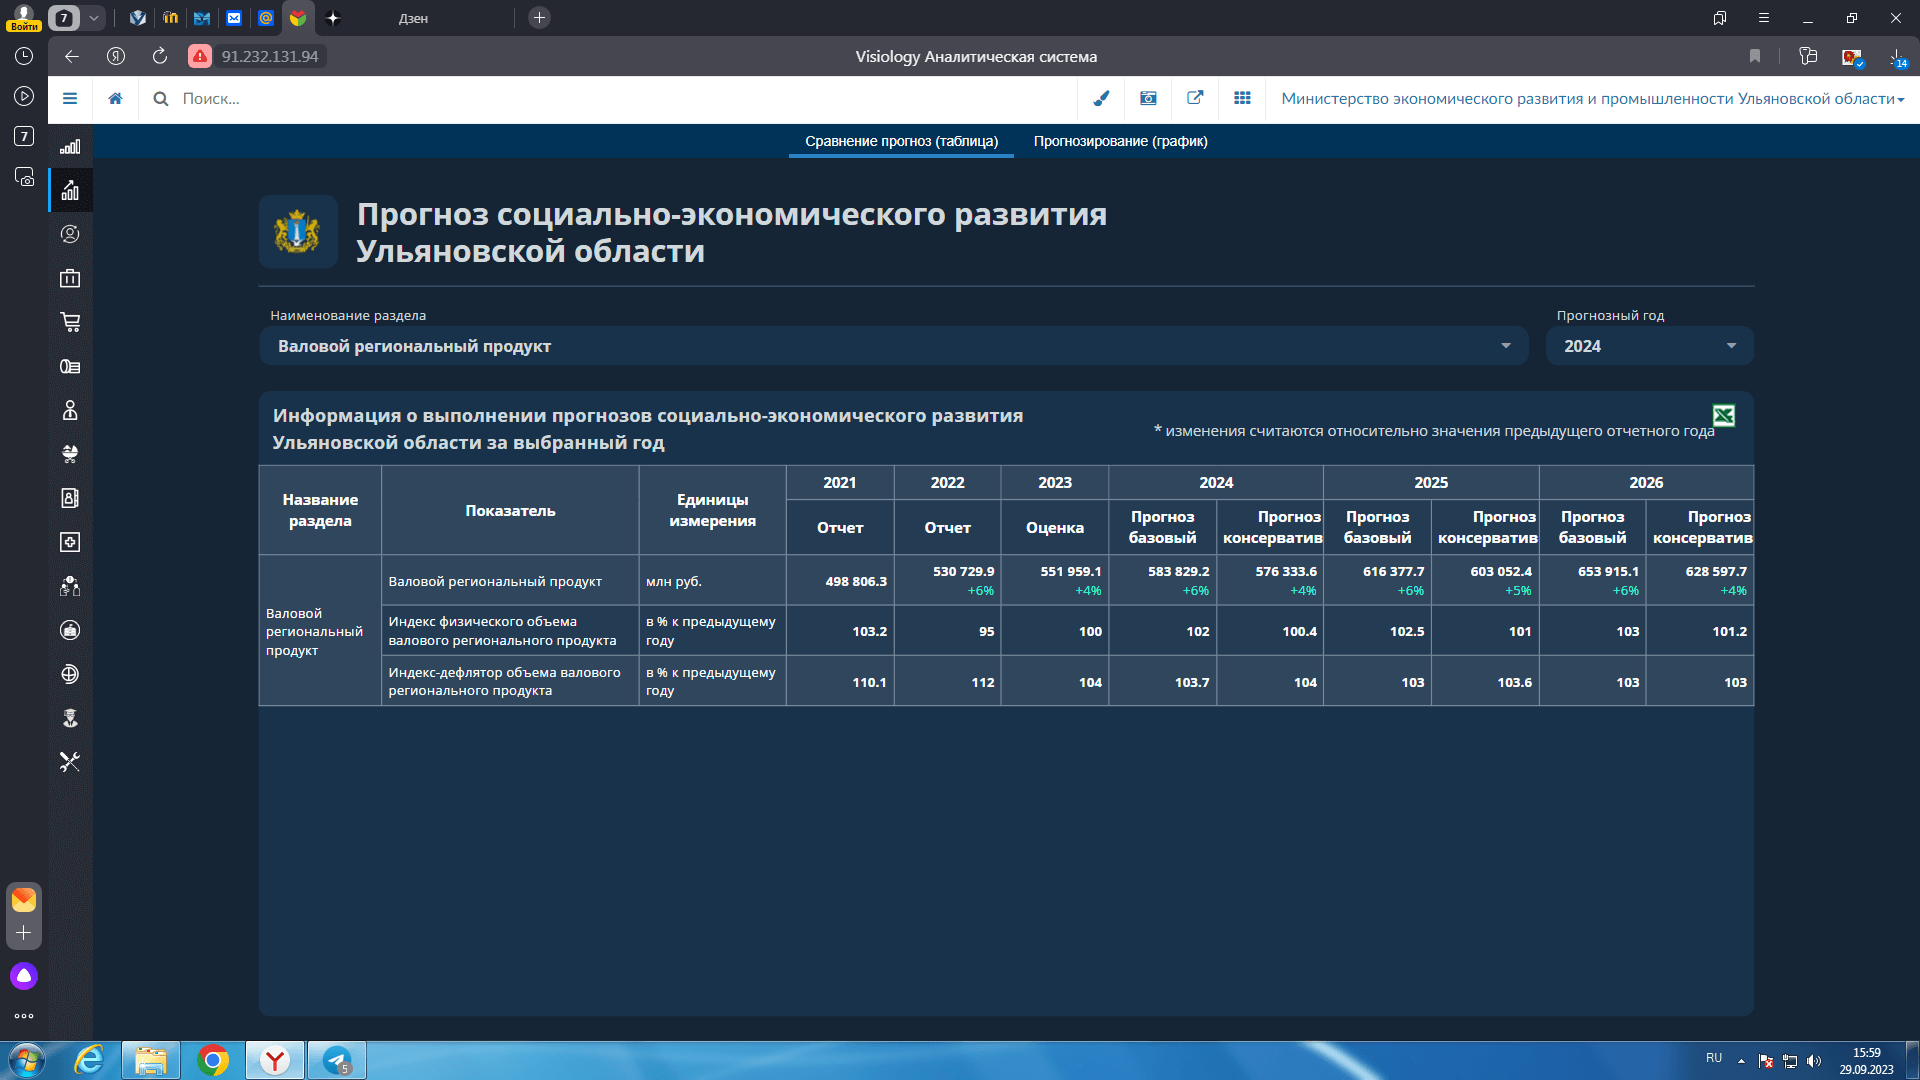Open the wrench and screwdriver sidebar section
Image resolution: width=1920 pixels, height=1080 pixels.
pyautogui.click(x=70, y=762)
